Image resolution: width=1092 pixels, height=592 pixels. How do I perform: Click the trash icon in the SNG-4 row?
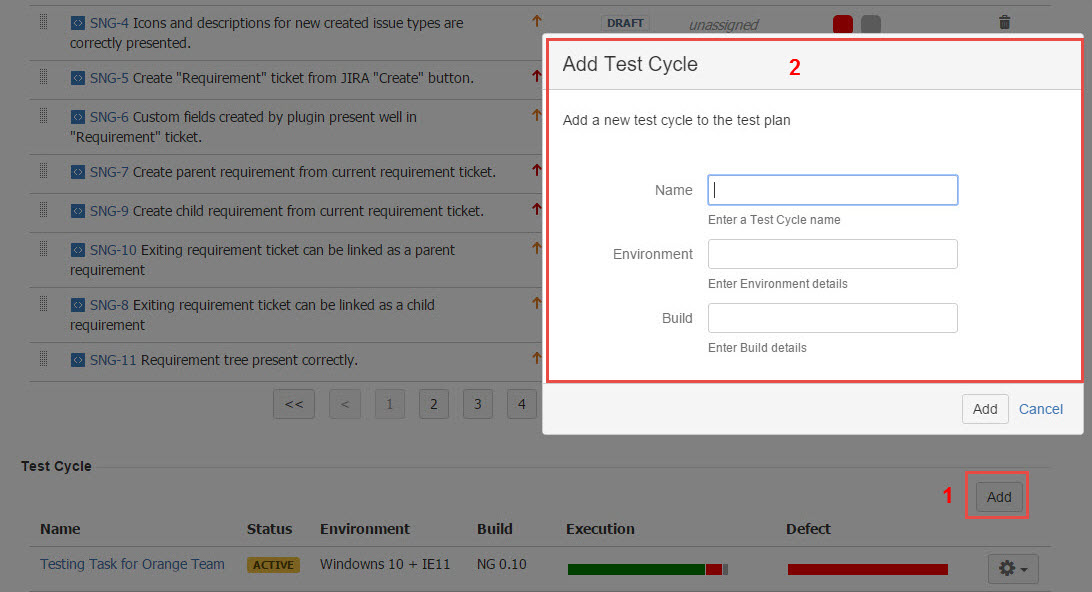1005,22
